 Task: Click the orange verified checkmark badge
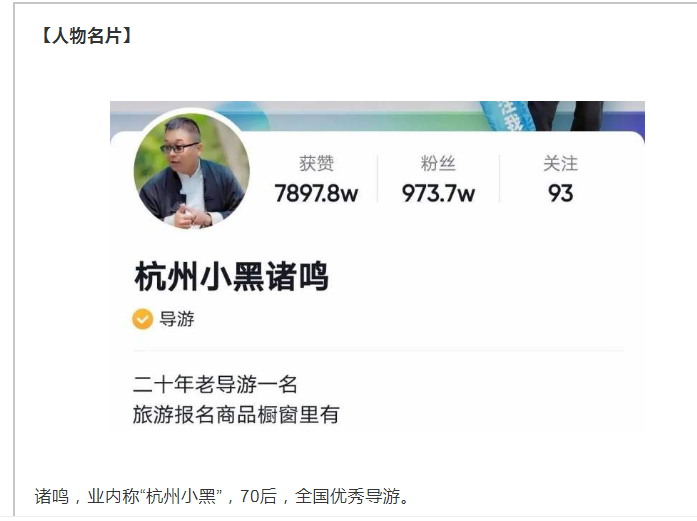click(142, 319)
